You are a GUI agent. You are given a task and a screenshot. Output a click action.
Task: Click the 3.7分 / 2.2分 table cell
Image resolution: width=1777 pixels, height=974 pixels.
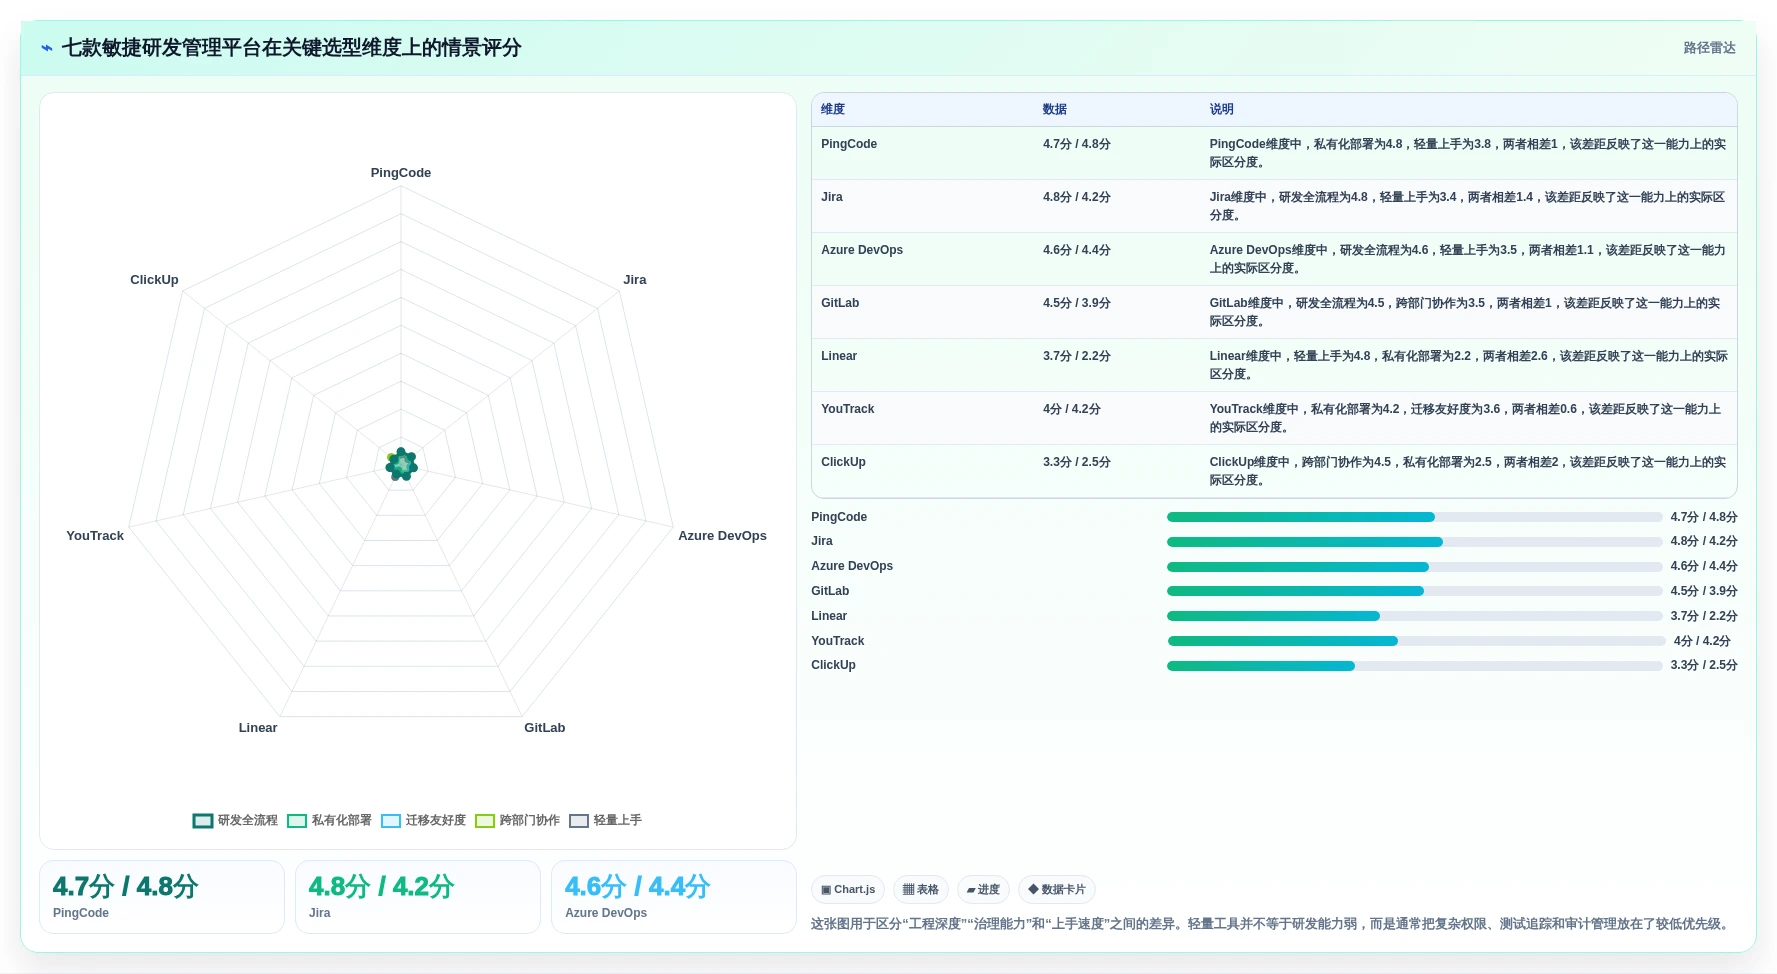point(1077,356)
